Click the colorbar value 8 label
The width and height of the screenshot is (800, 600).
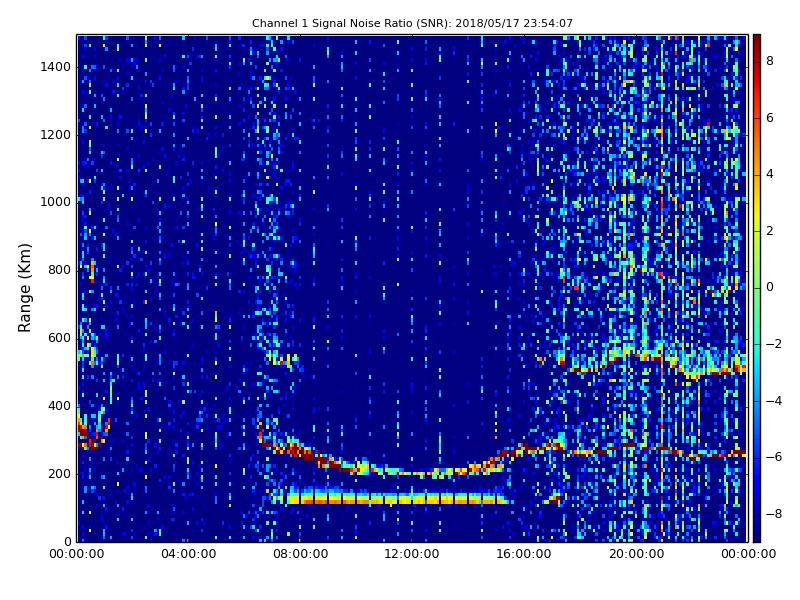pyautogui.click(x=770, y=61)
